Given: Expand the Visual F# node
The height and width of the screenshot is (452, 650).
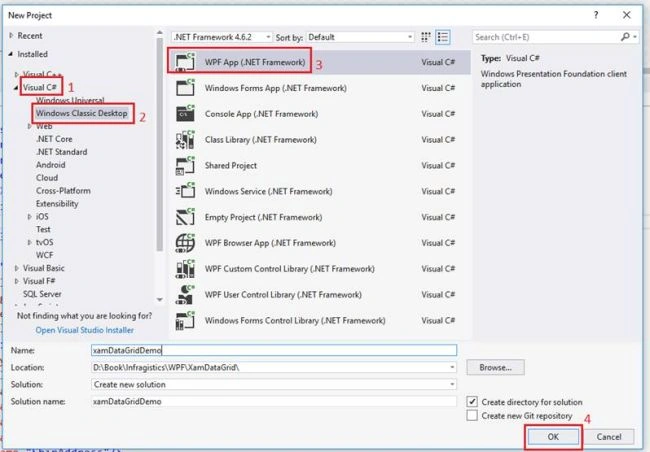Looking at the screenshot, I should coord(17,281).
